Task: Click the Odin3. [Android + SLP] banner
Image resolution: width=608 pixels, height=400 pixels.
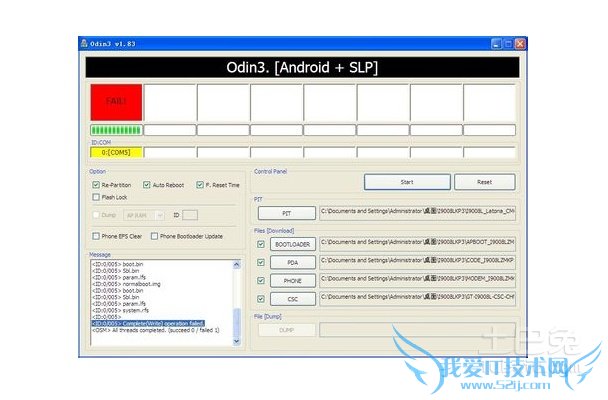Action: click(302, 67)
